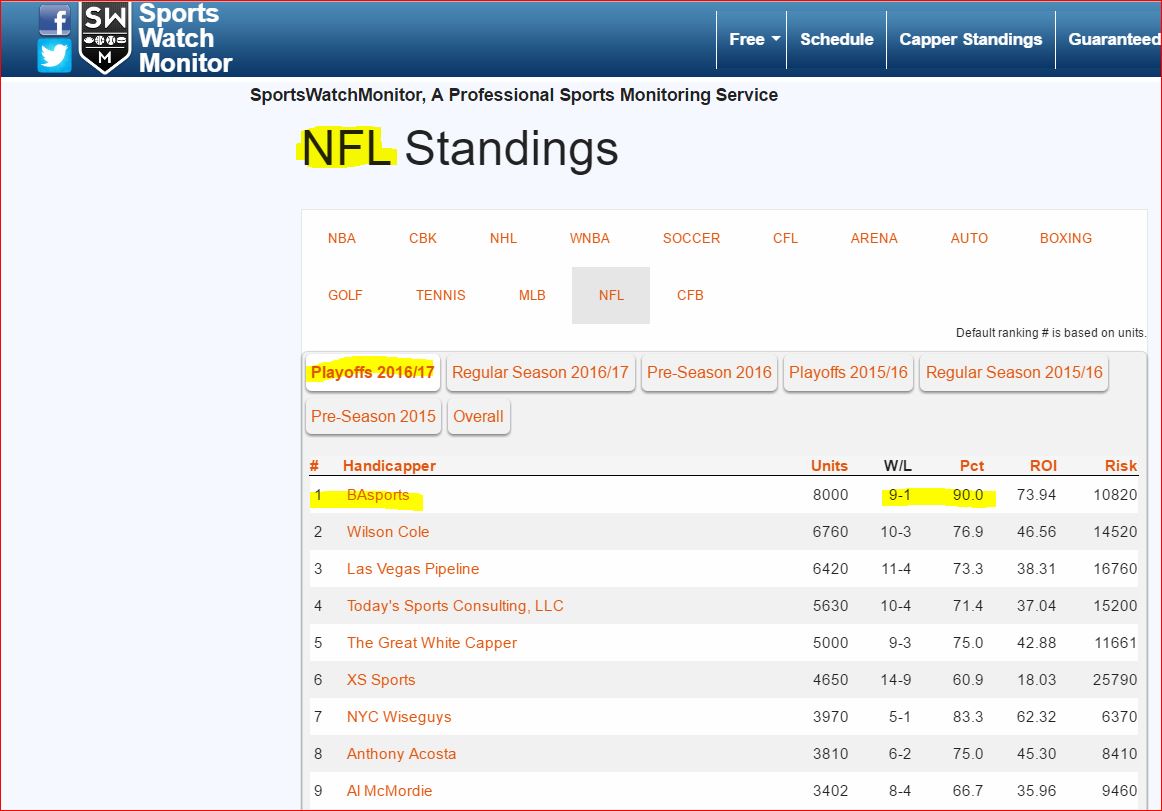Select the GOLF sport tab

(345, 295)
